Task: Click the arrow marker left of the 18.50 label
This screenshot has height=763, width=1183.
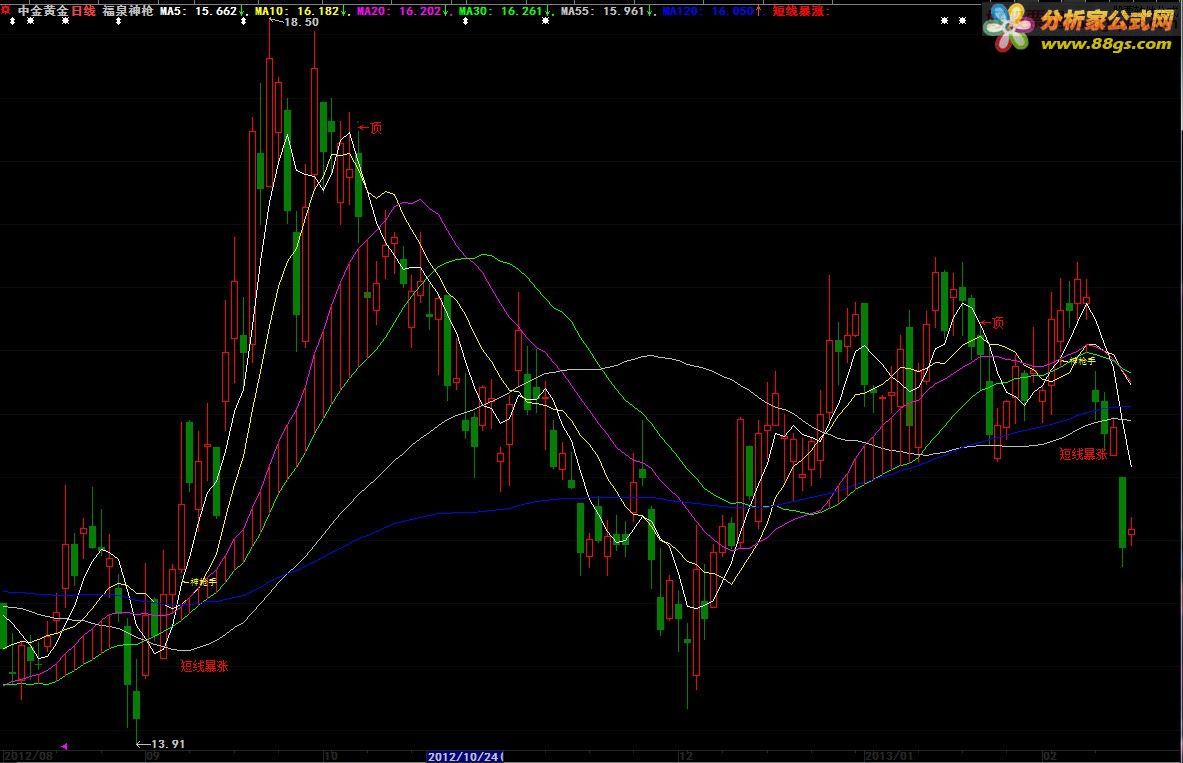Action: pyautogui.click(x=275, y=22)
